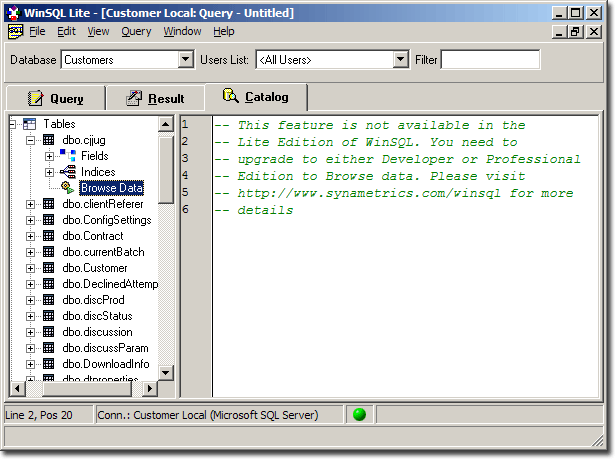616x460 pixels.
Task: Click the dbo.Customer table icon
Action: [48, 268]
